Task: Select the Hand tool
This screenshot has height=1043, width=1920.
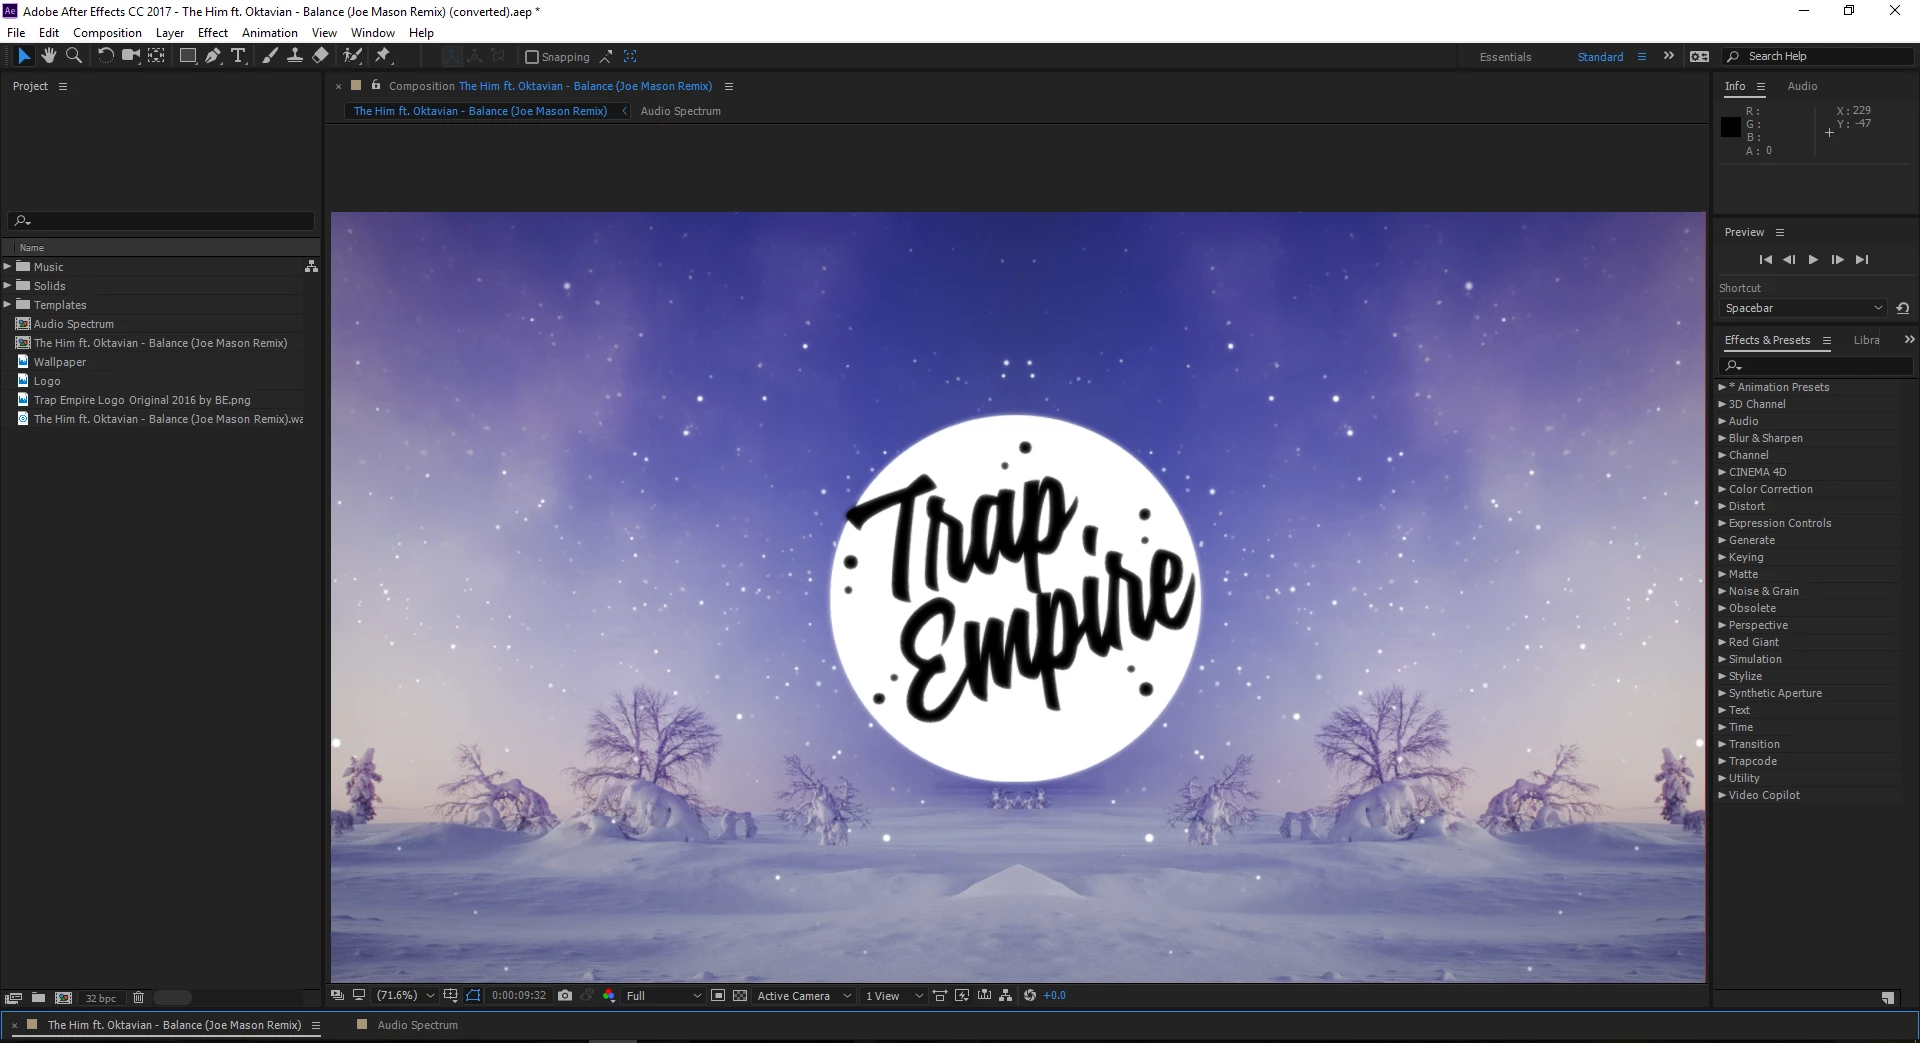Action: tap(48, 56)
